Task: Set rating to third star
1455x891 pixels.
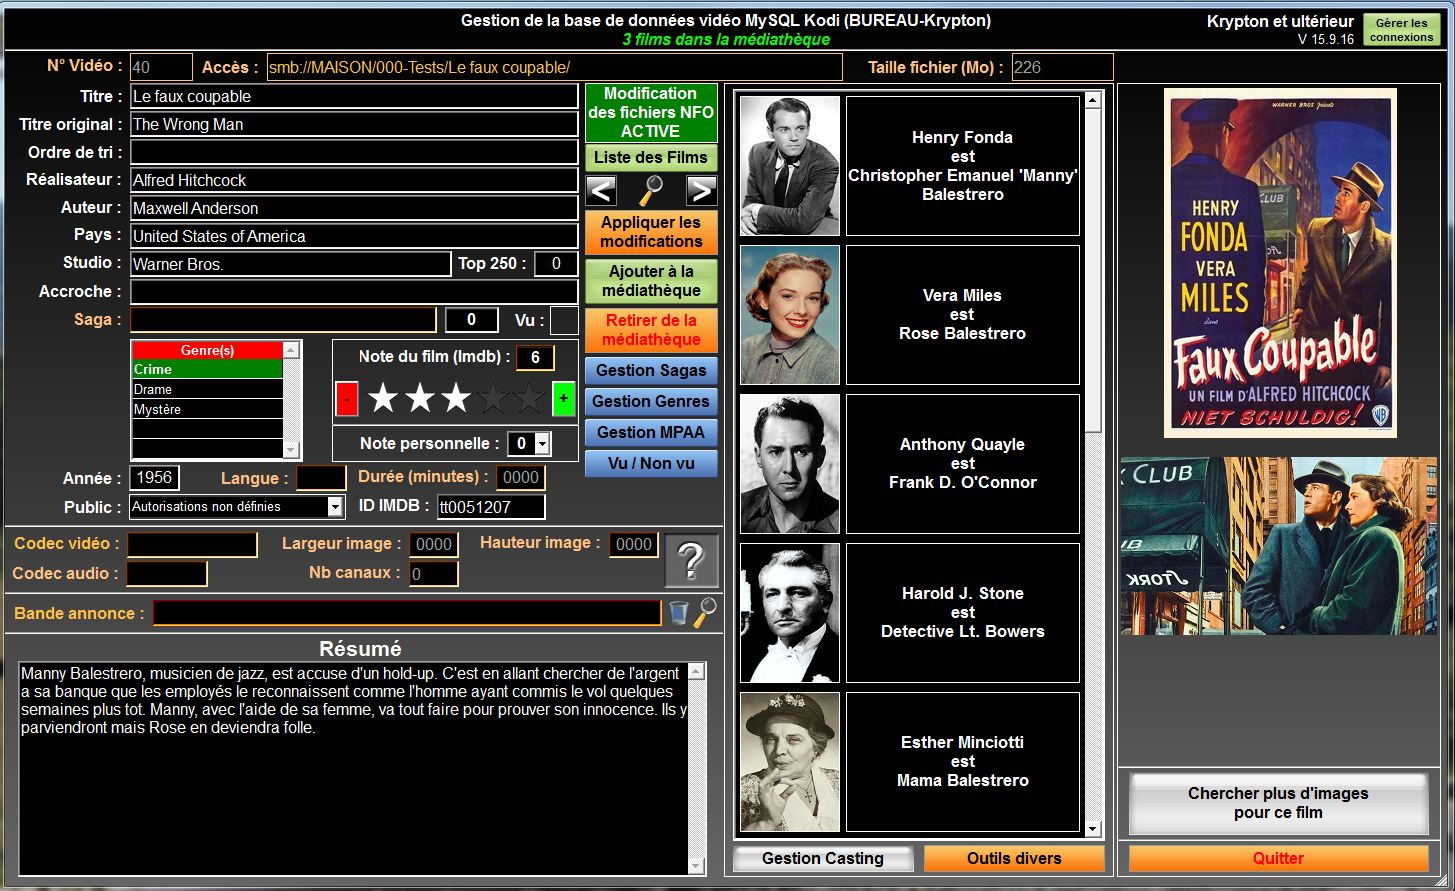Action: tap(456, 399)
